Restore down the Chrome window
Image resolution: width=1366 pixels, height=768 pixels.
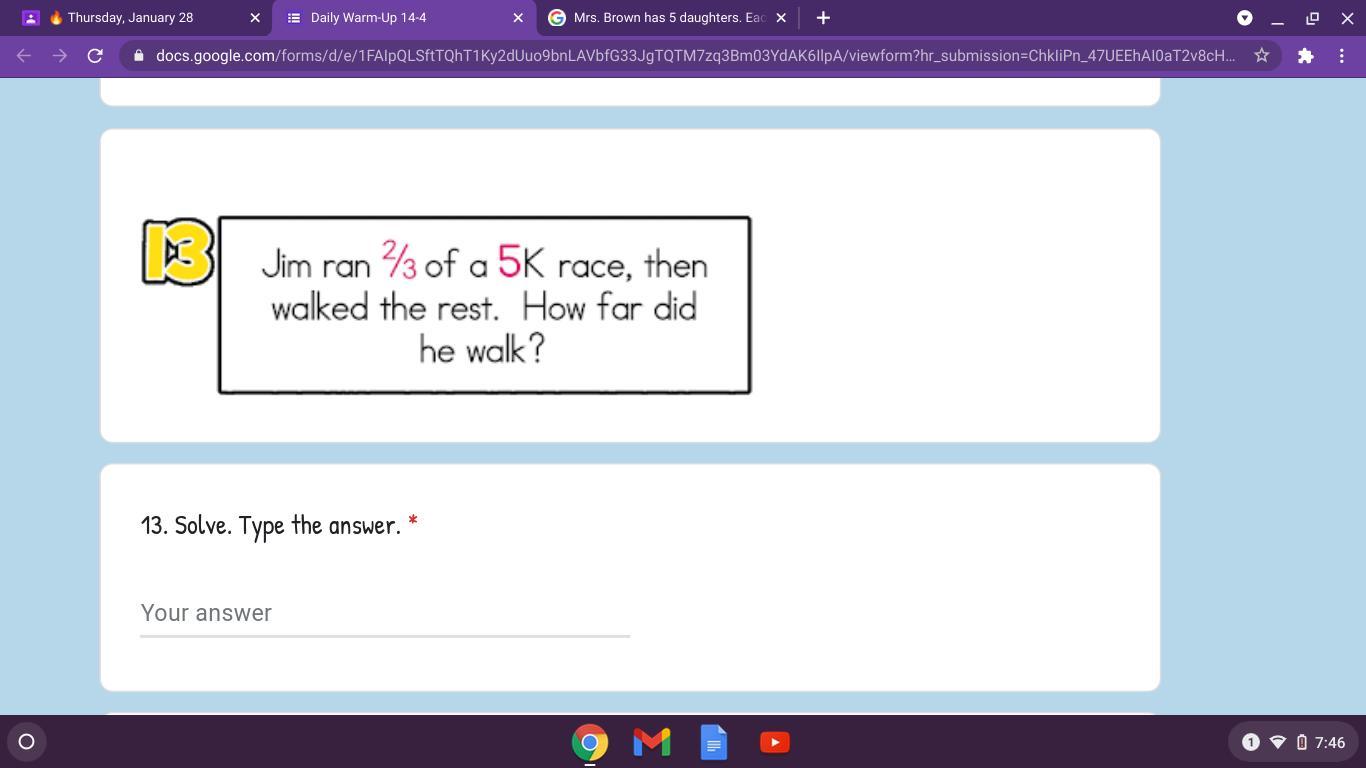(x=1313, y=18)
